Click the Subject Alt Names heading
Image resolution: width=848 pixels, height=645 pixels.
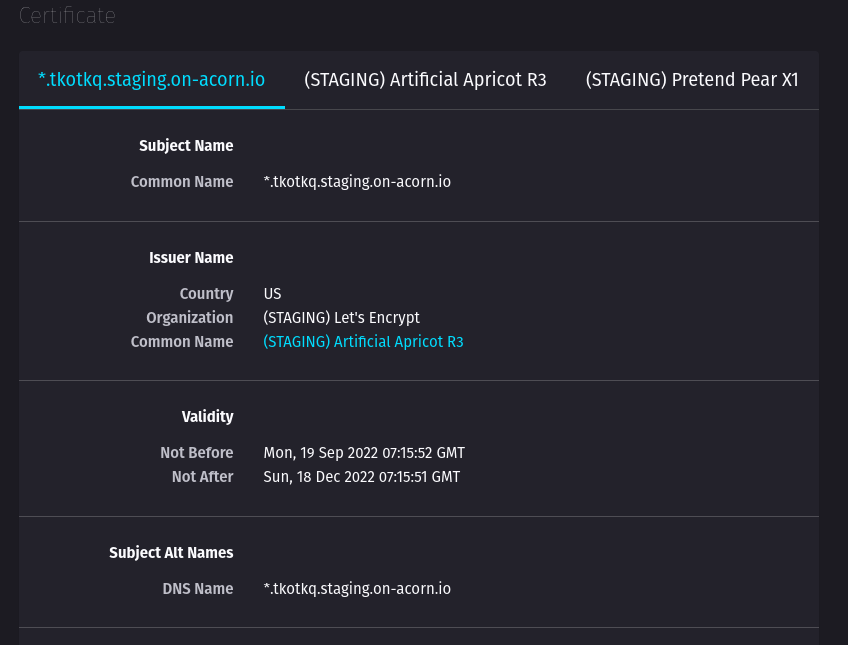click(x=171, y=553)
